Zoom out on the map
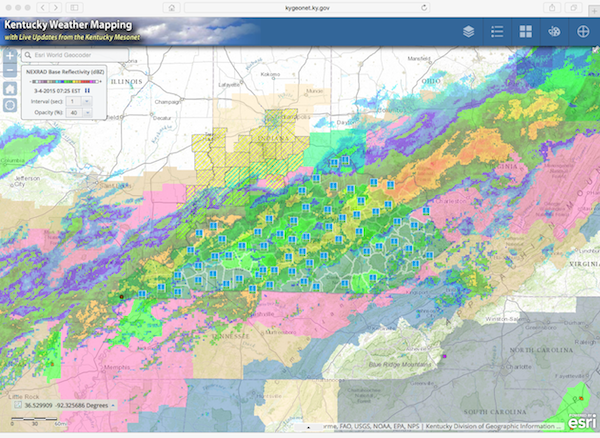 pos(10,70)
